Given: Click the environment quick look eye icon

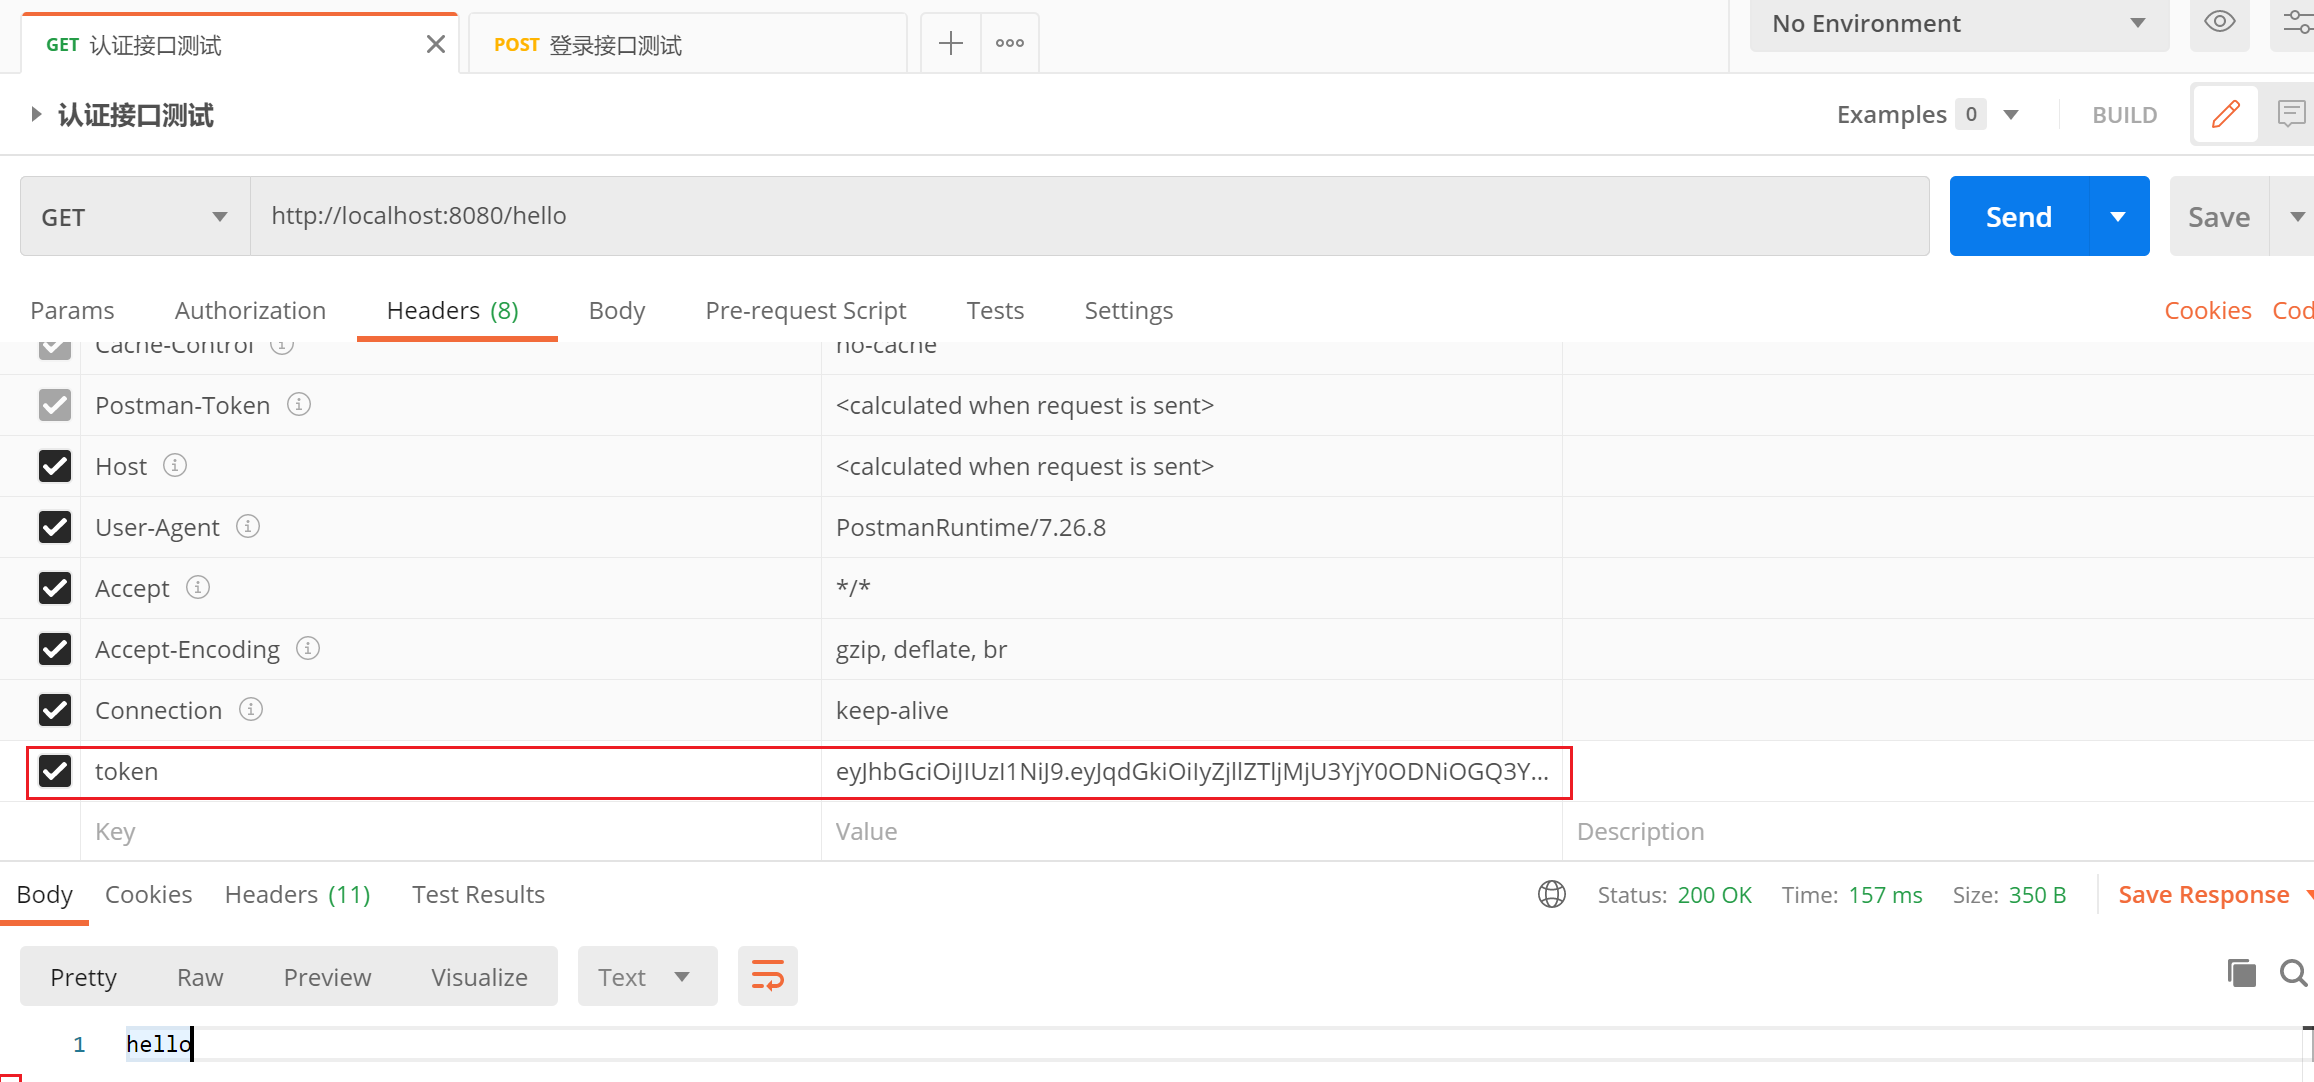Looking at the screenshot, I should coord(2219,22).
